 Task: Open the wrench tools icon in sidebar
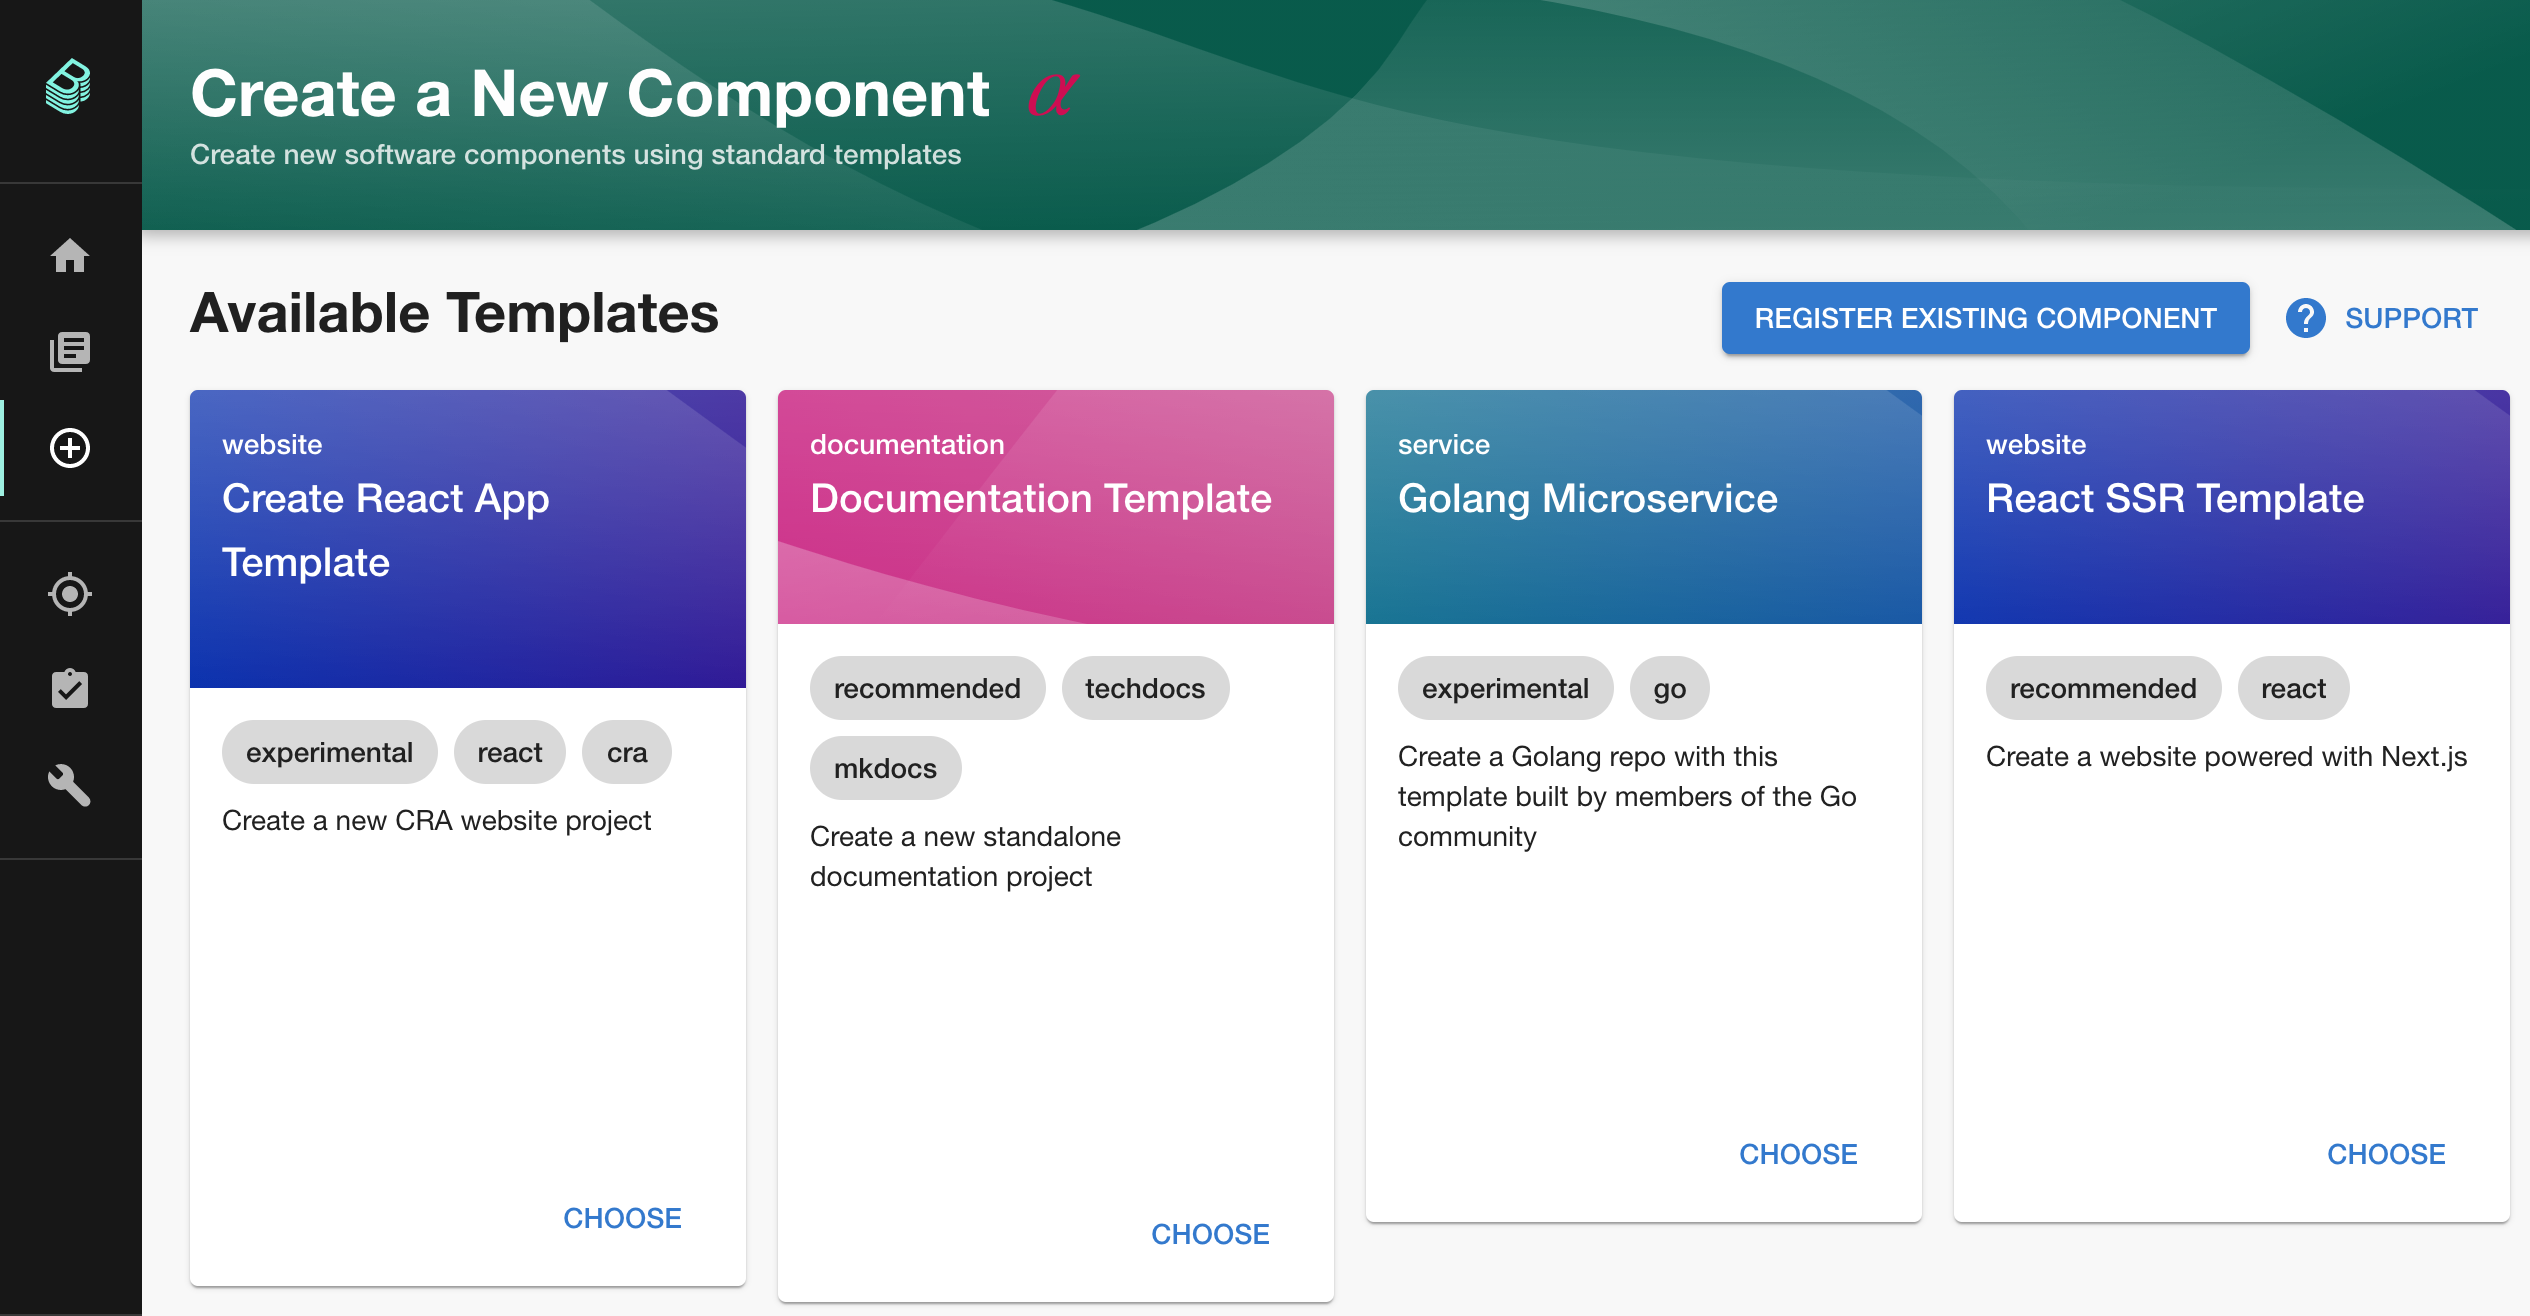(x=70, y=786)
